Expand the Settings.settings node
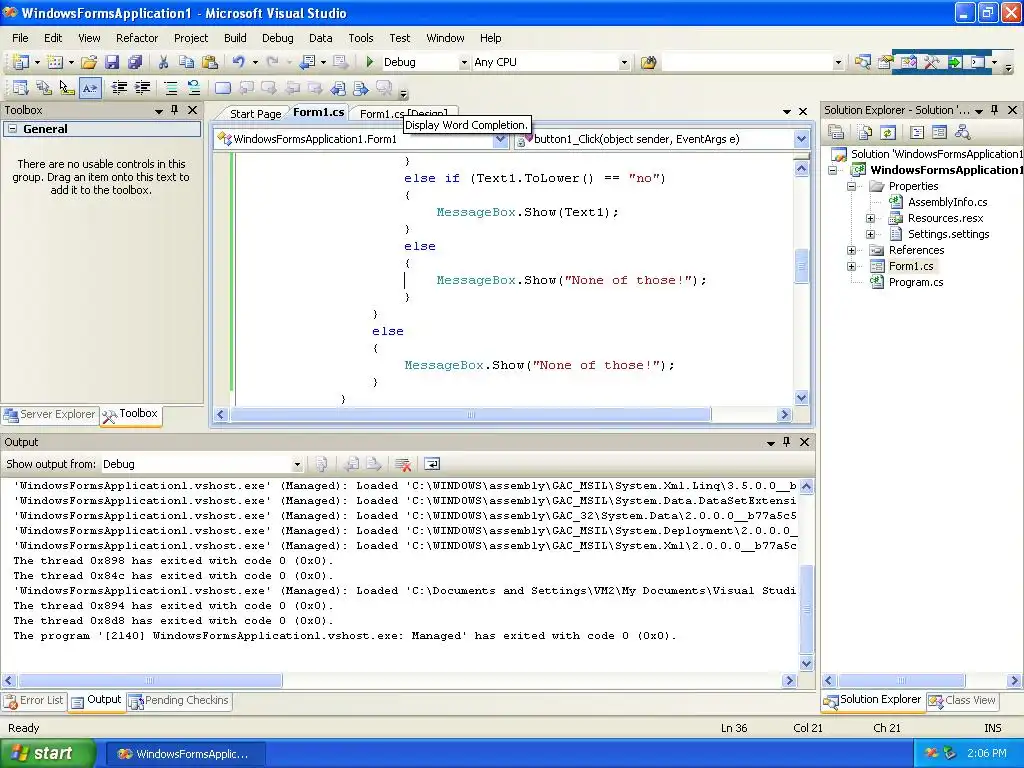1024x768 pixels. click(x=871, y=234)
